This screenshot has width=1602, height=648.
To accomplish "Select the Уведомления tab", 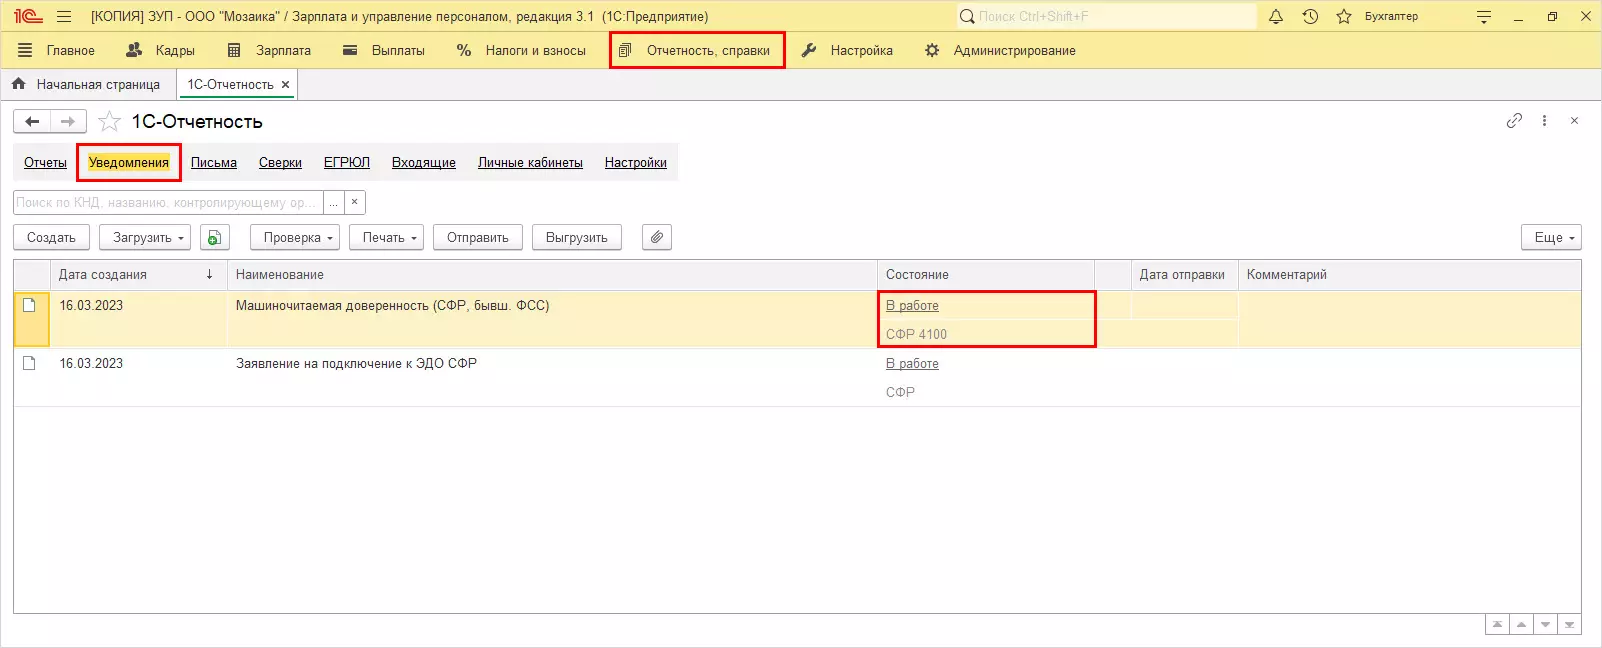I will pyautogui.click(x=129, y=162).
